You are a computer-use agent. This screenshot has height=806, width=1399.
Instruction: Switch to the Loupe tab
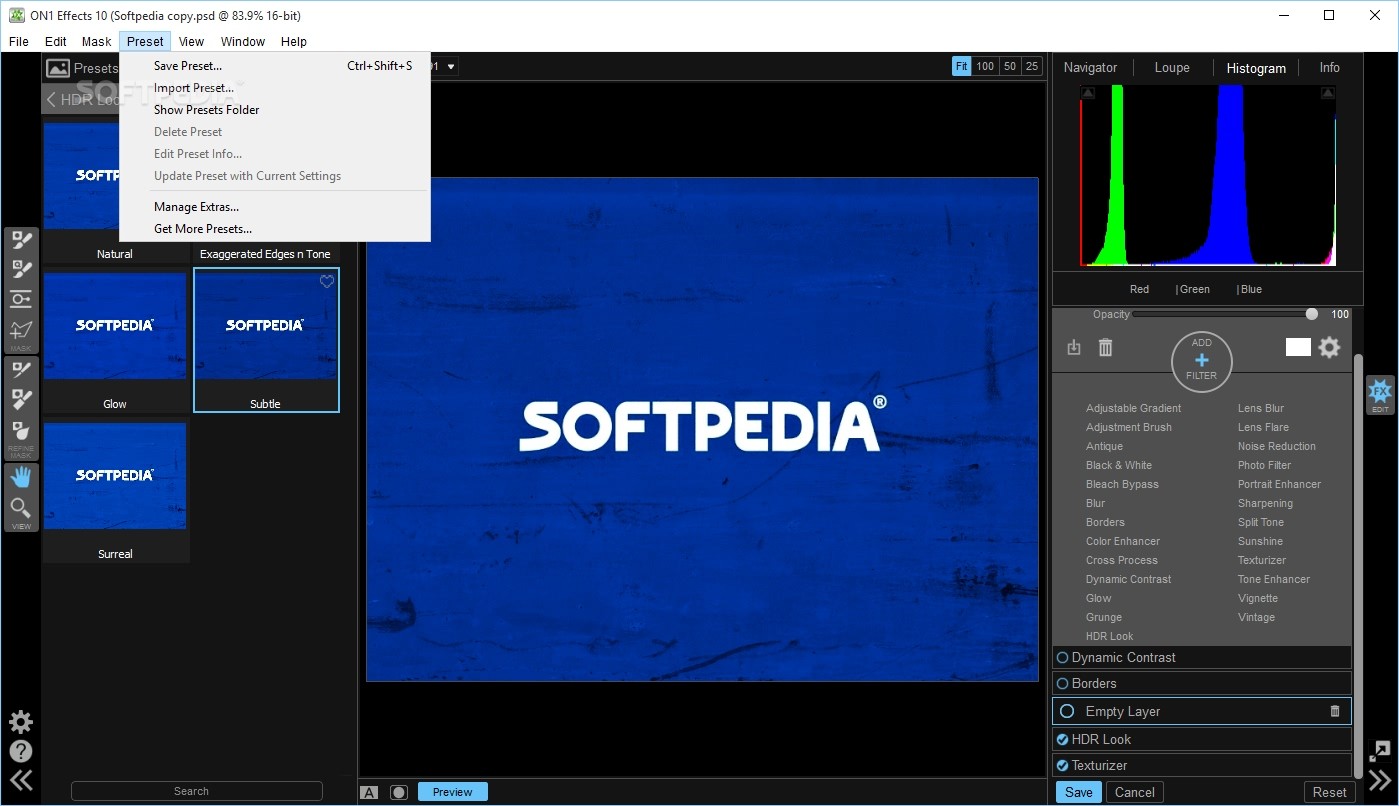1172,67
